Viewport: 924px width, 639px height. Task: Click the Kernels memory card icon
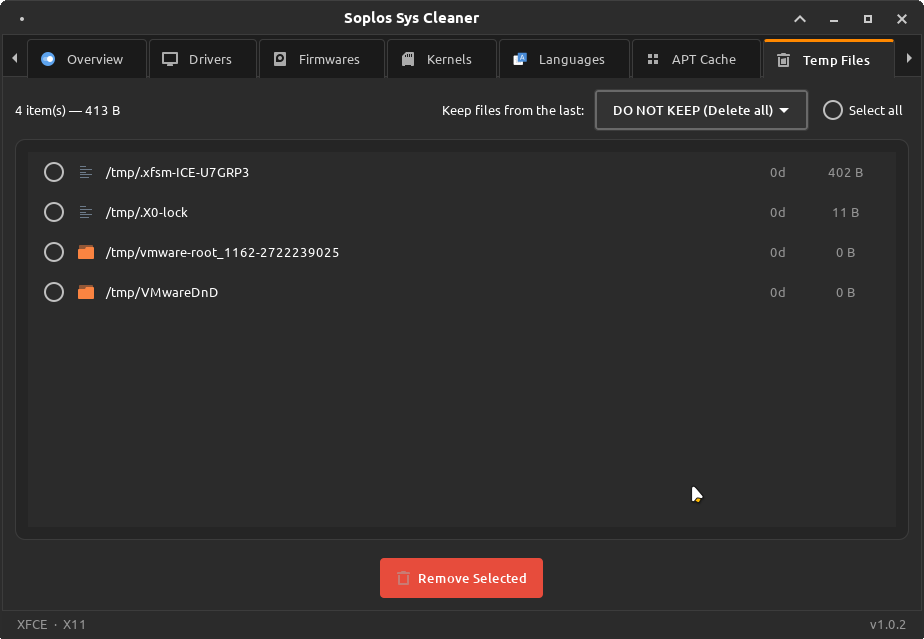coord(408,59)
